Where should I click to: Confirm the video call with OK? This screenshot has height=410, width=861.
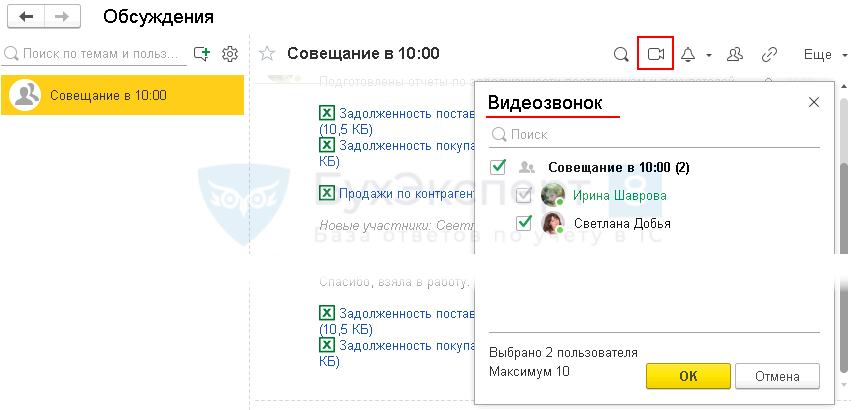688,377
